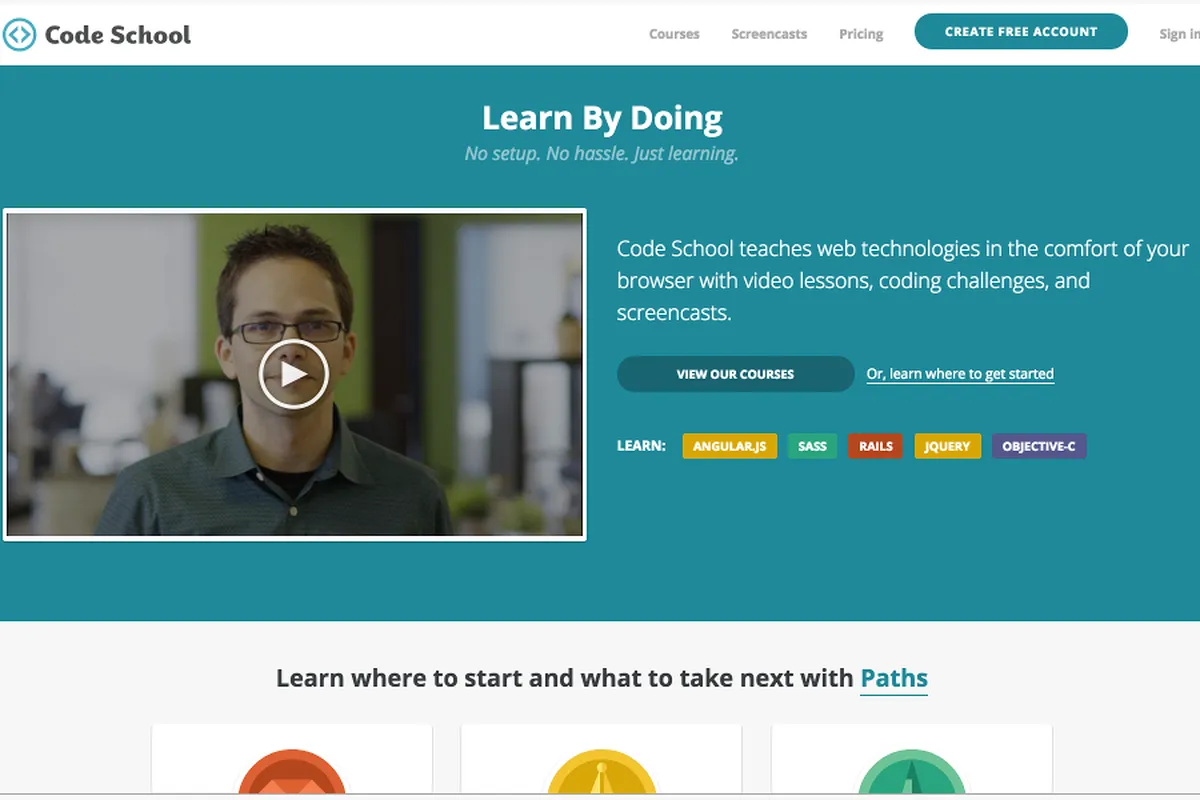
Task: Pick the jQuery tag
Action: [x=947, y=446]
